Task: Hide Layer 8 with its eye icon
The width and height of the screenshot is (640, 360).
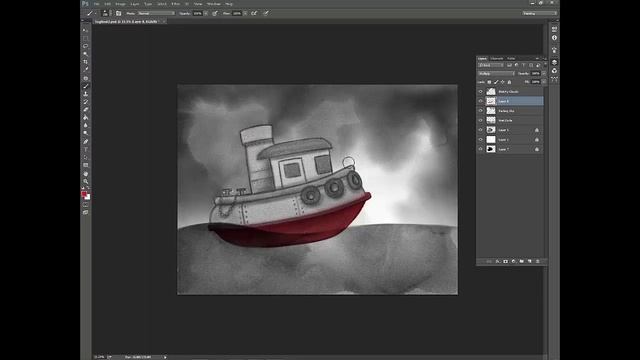Action: [x=480, y=101]
